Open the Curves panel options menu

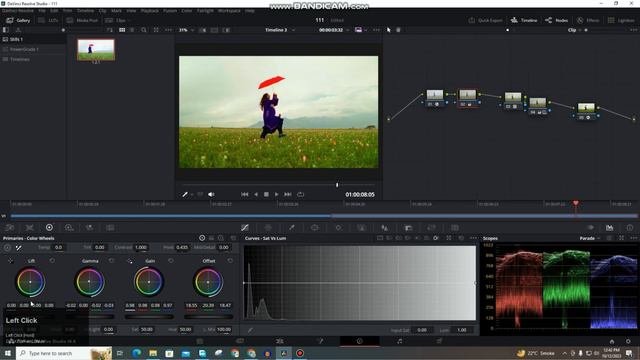coord(473,238)
